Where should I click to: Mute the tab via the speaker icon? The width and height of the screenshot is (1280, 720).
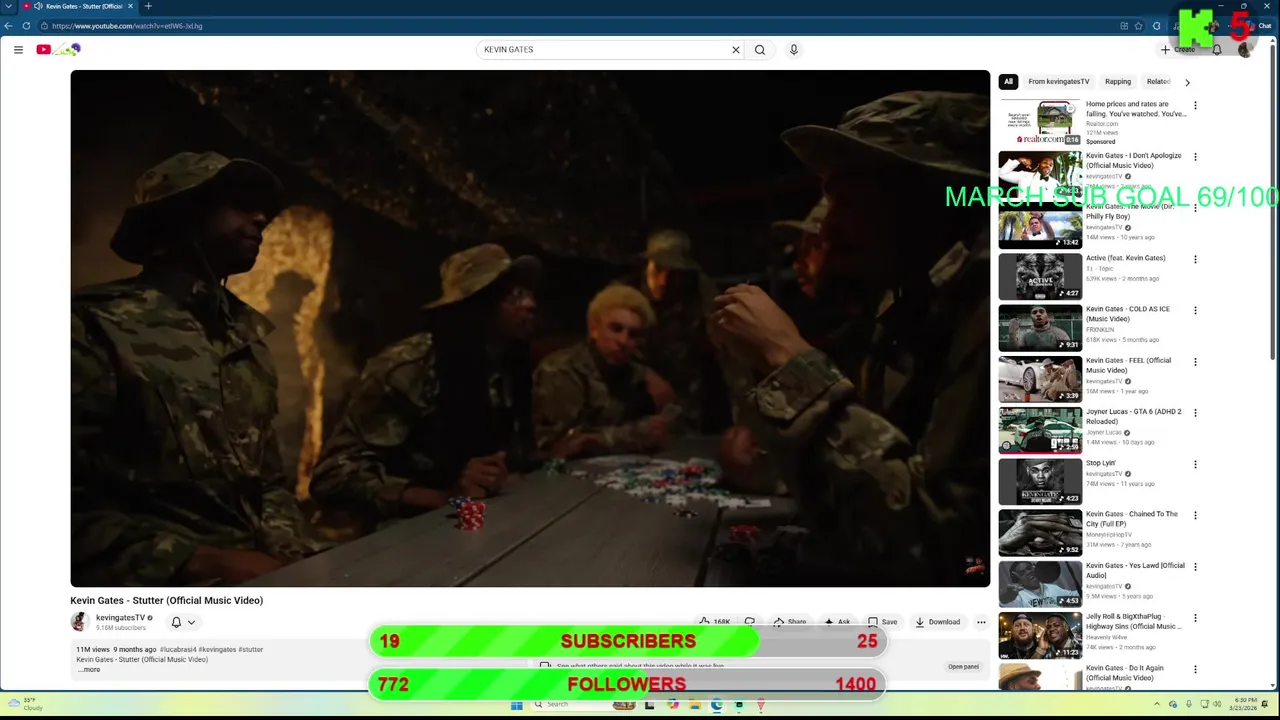pyautogui.click(x=38, y=6)
